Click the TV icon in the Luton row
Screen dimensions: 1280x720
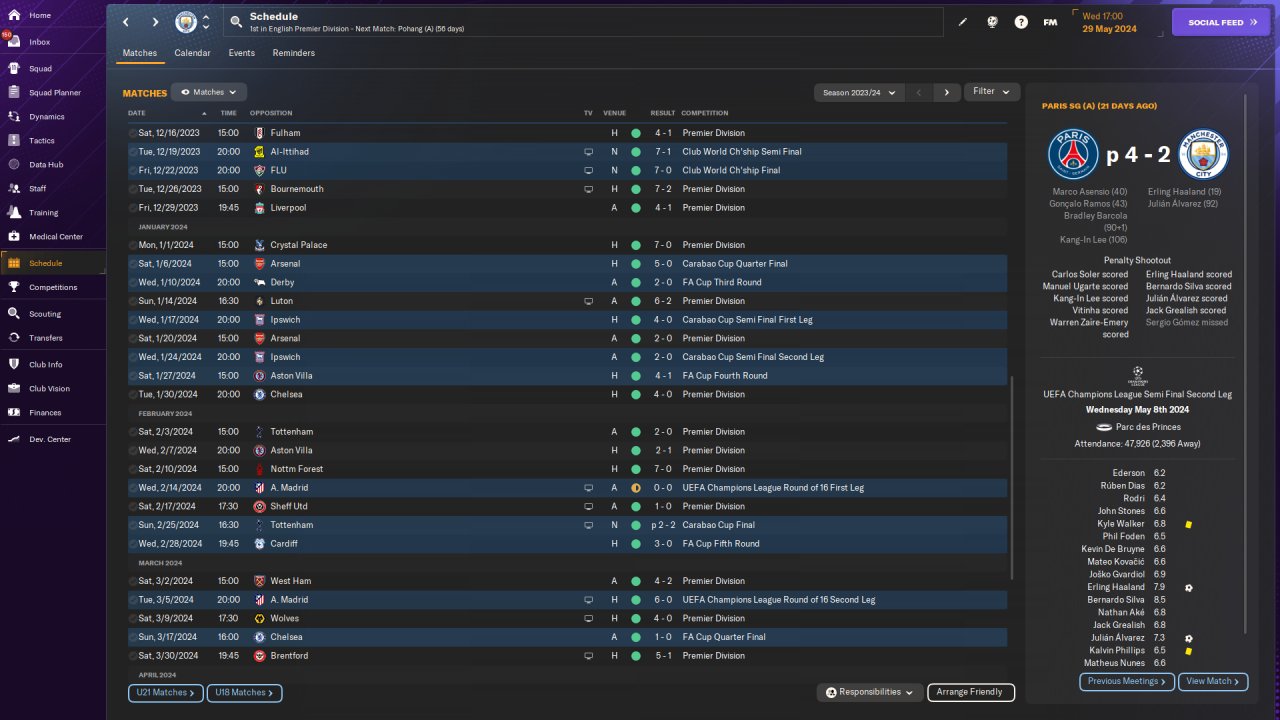click(589, 301)
